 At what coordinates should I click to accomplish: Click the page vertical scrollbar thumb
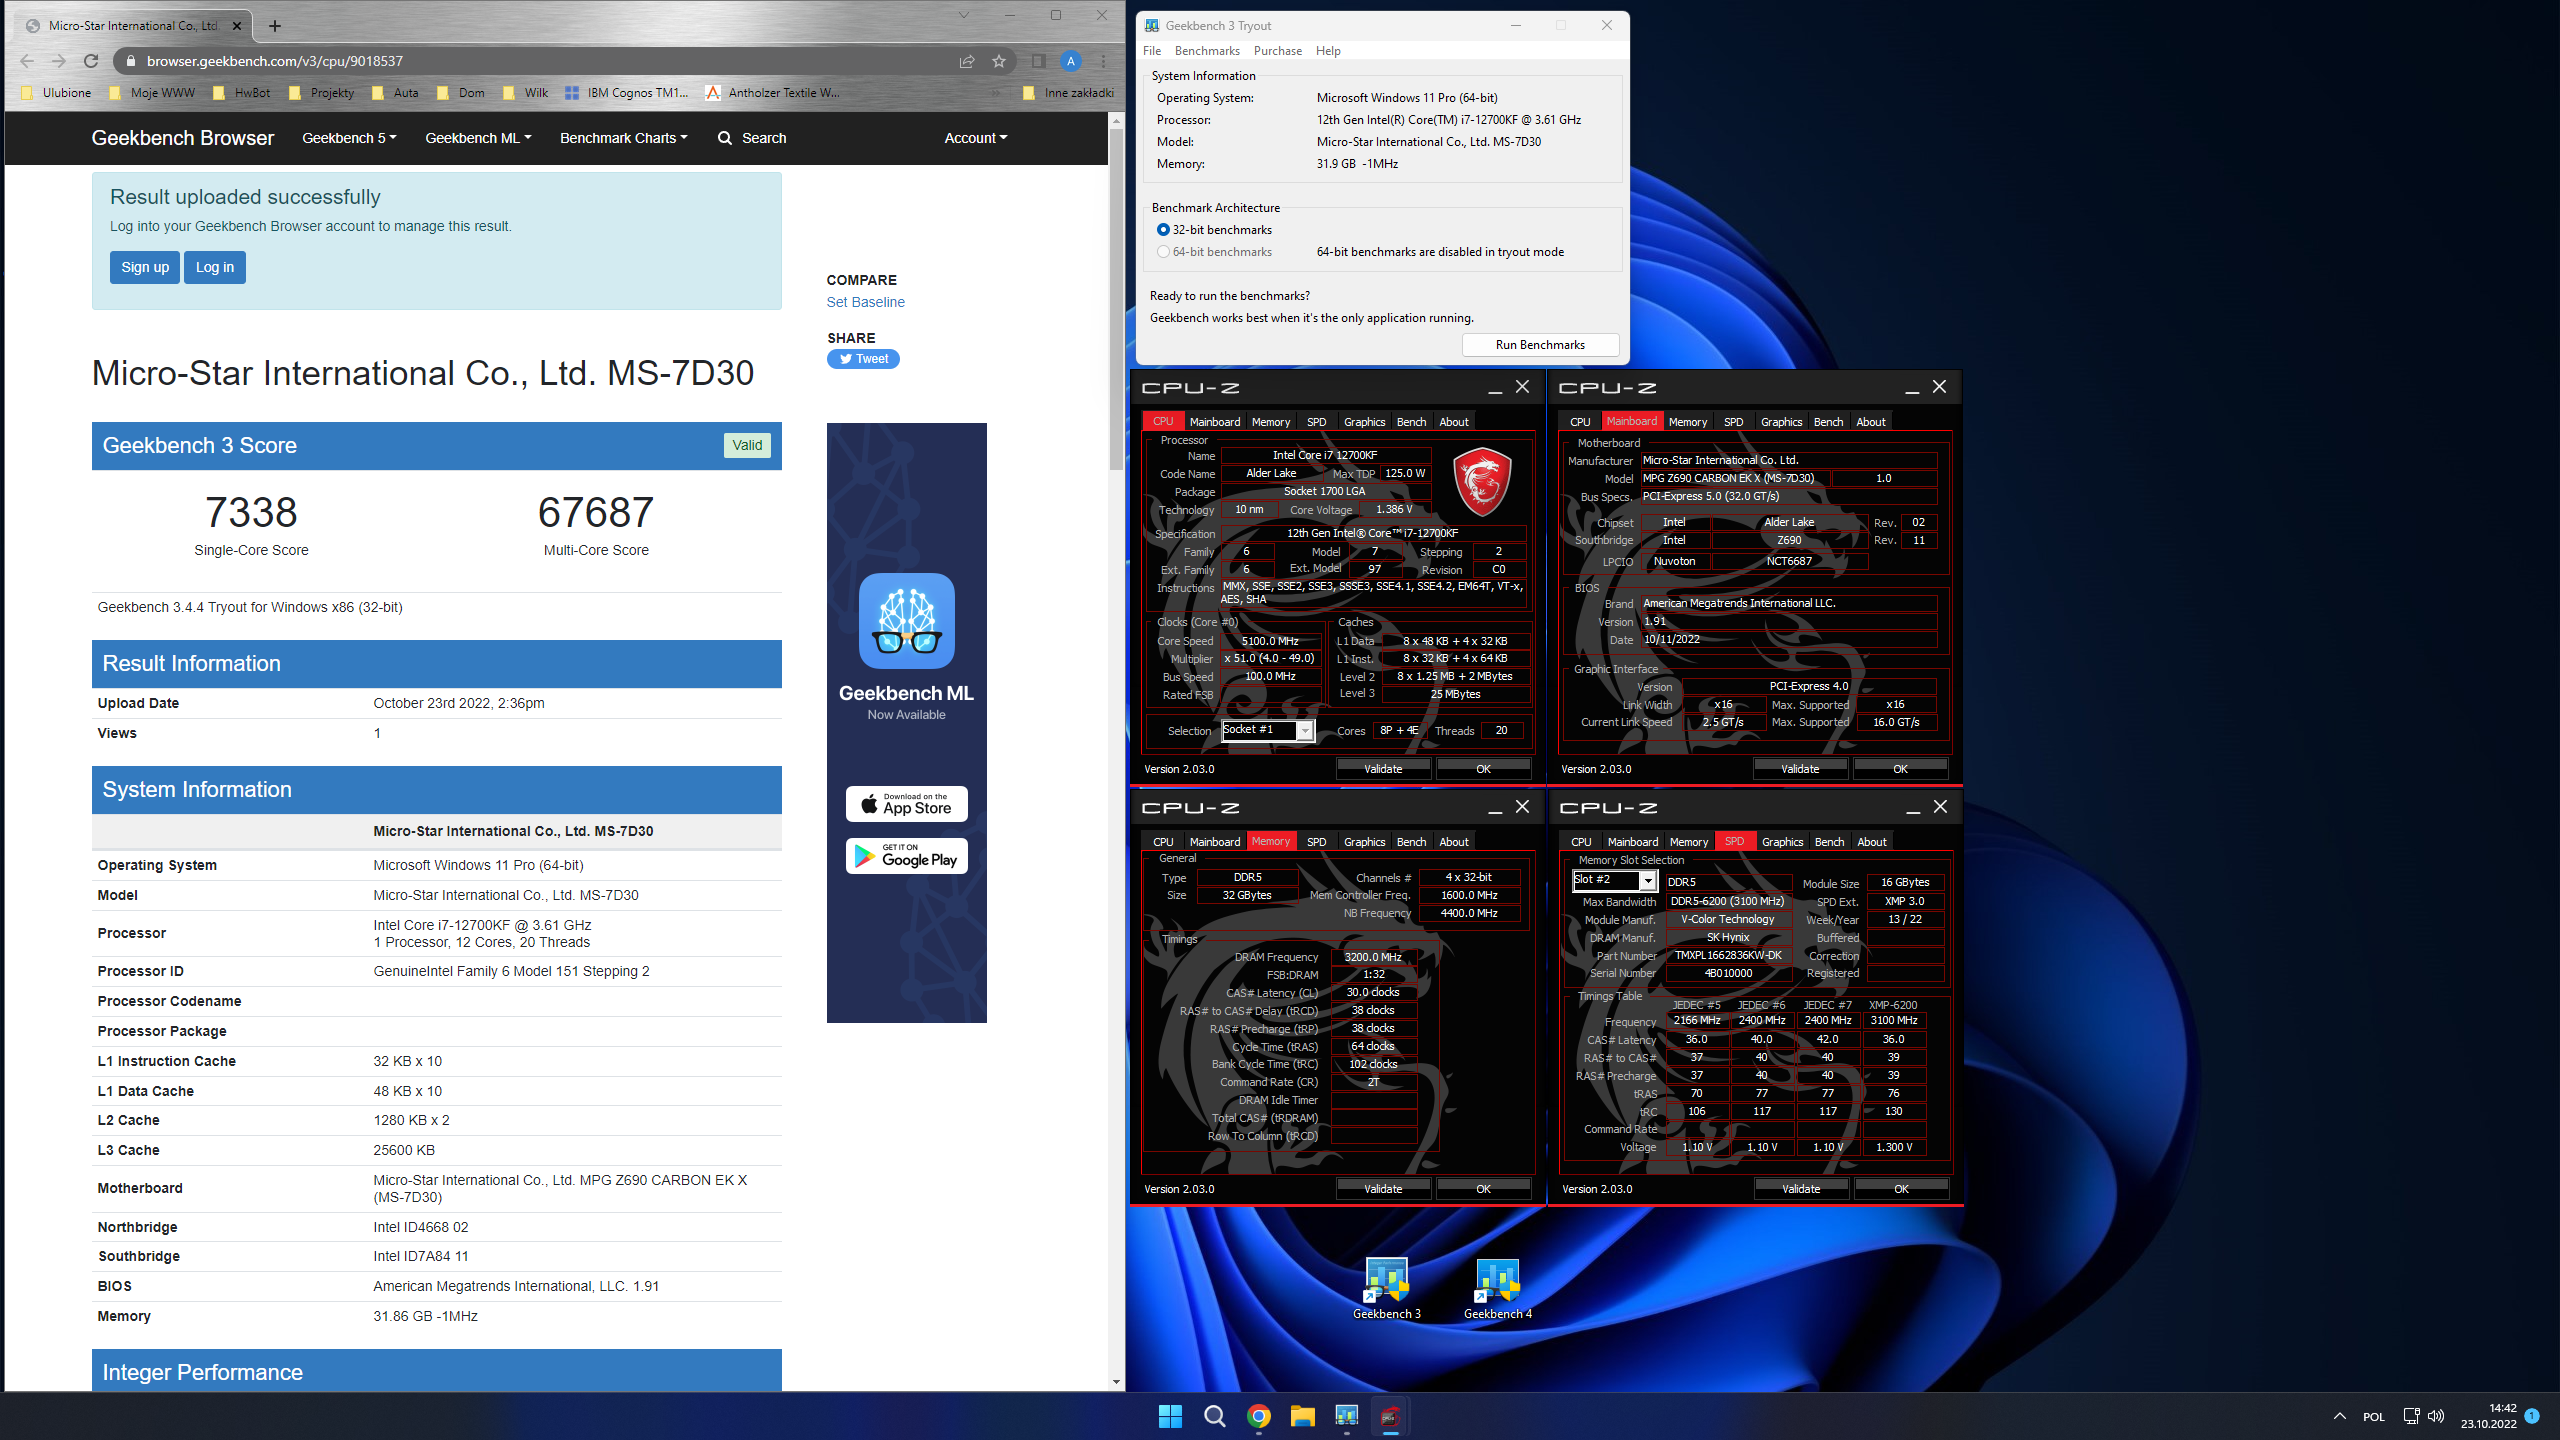[1116, 300]
